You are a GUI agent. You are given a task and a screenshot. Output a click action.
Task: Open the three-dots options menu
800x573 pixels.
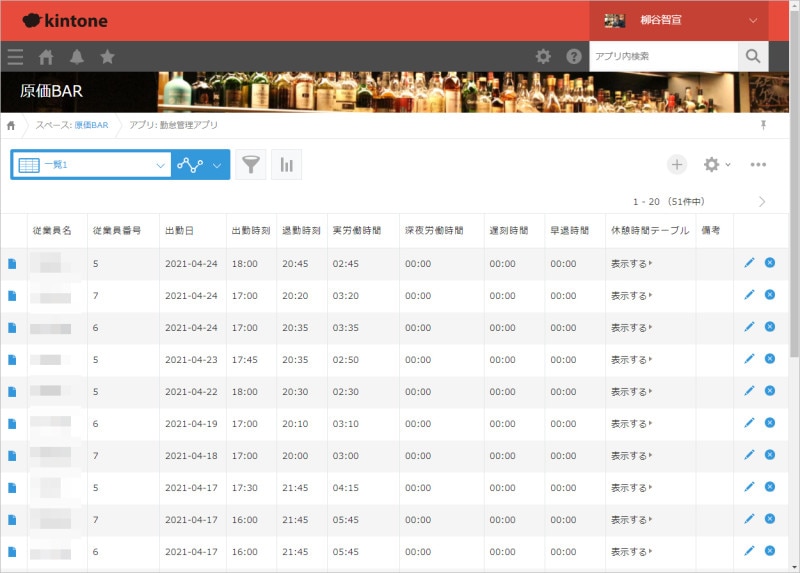point(758,164)
